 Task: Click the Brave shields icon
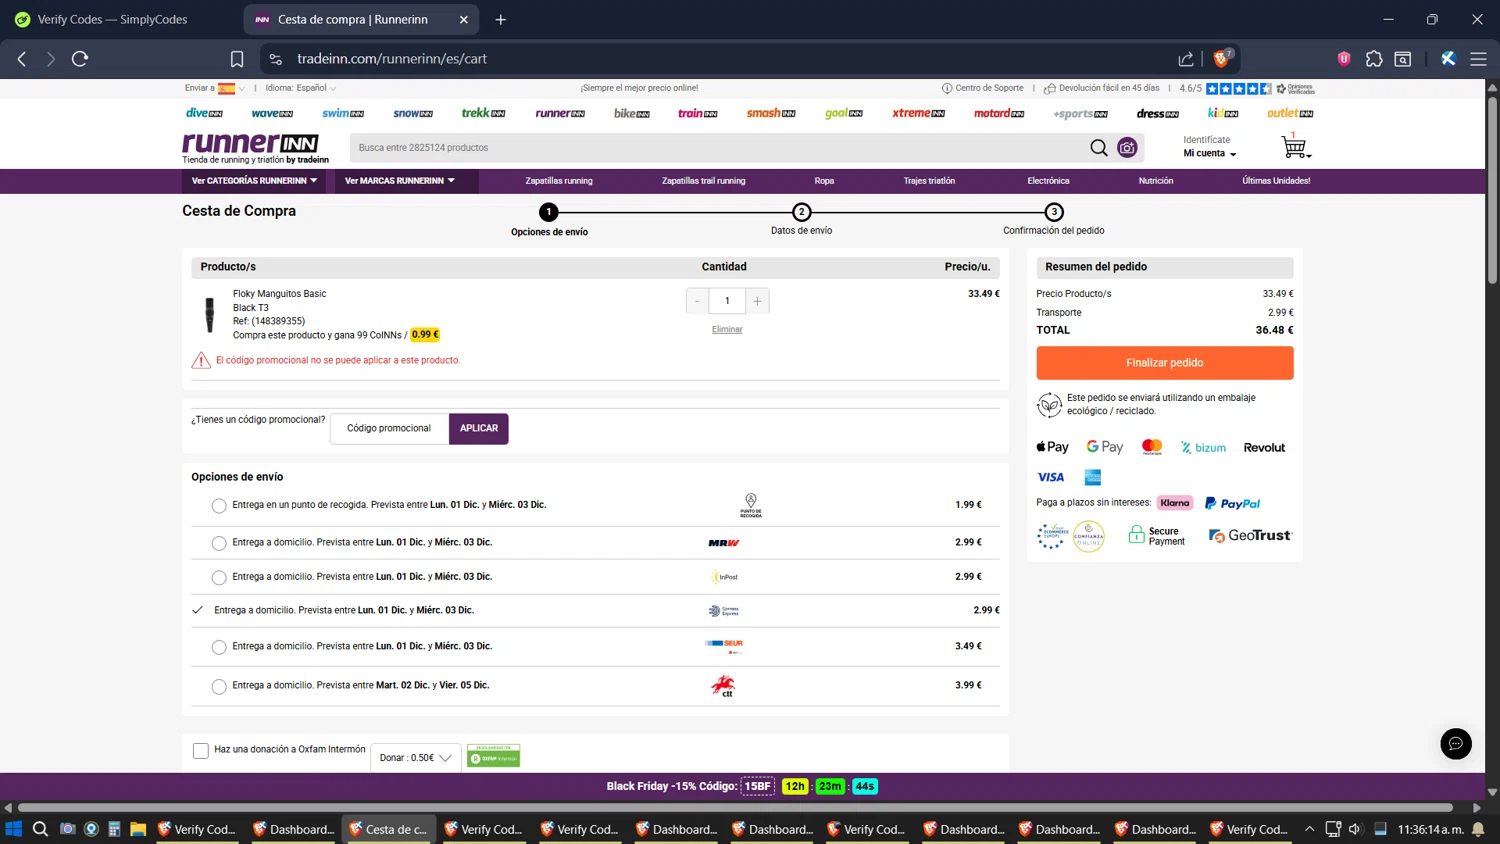(1222, 59)
